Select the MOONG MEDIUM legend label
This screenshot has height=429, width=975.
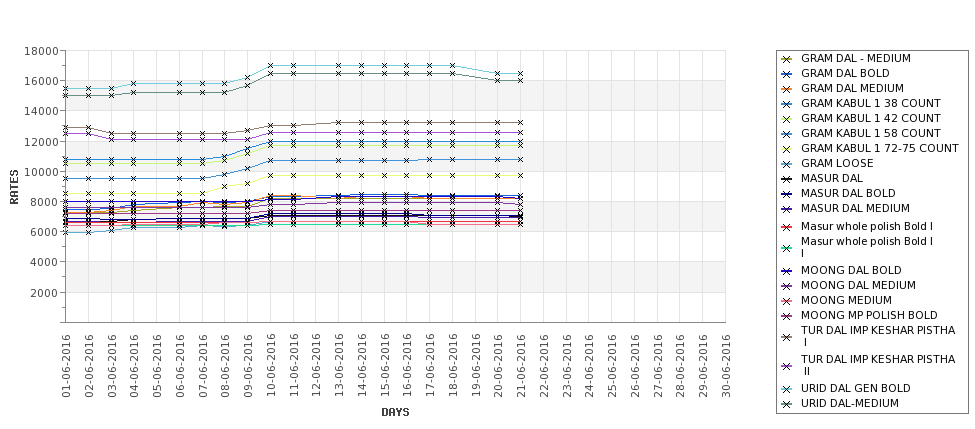846,300
